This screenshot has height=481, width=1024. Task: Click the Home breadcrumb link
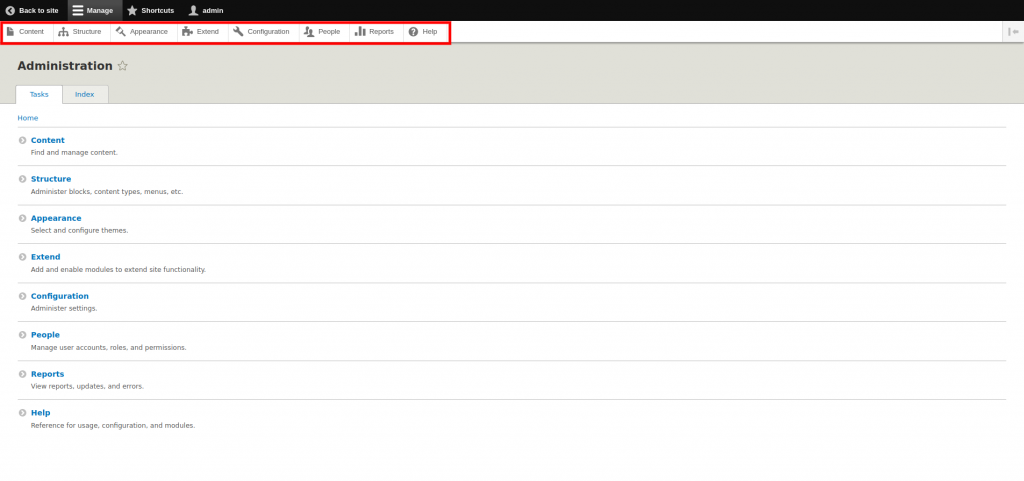(x=28, y=118)
